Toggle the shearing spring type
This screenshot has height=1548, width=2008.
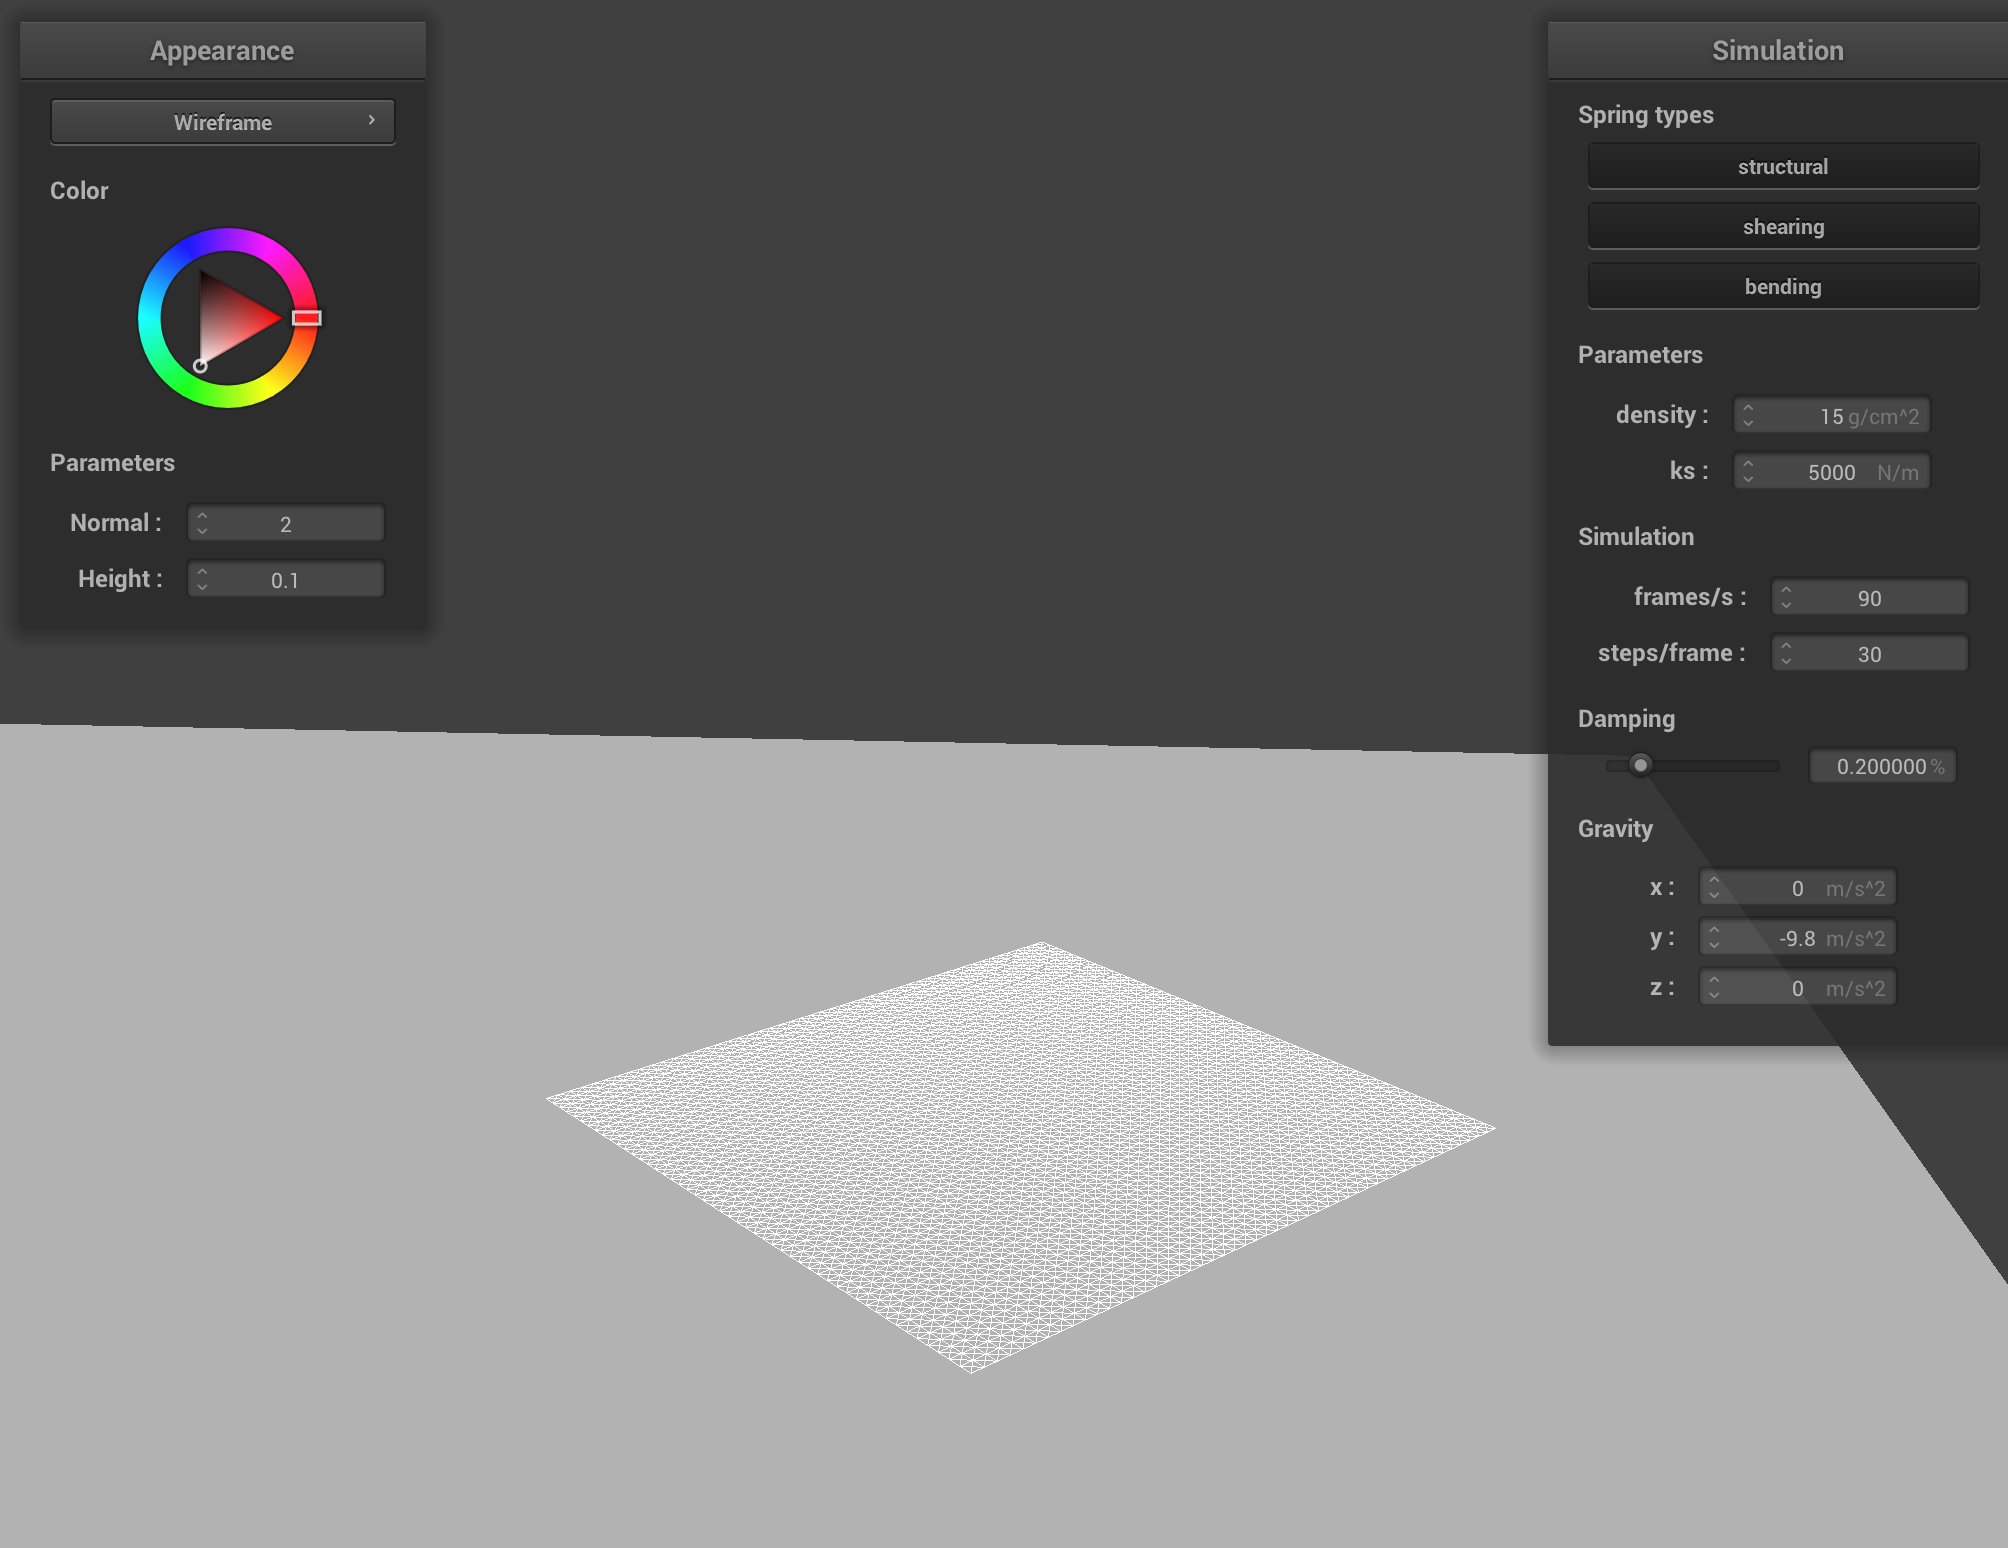[1783, 226]
